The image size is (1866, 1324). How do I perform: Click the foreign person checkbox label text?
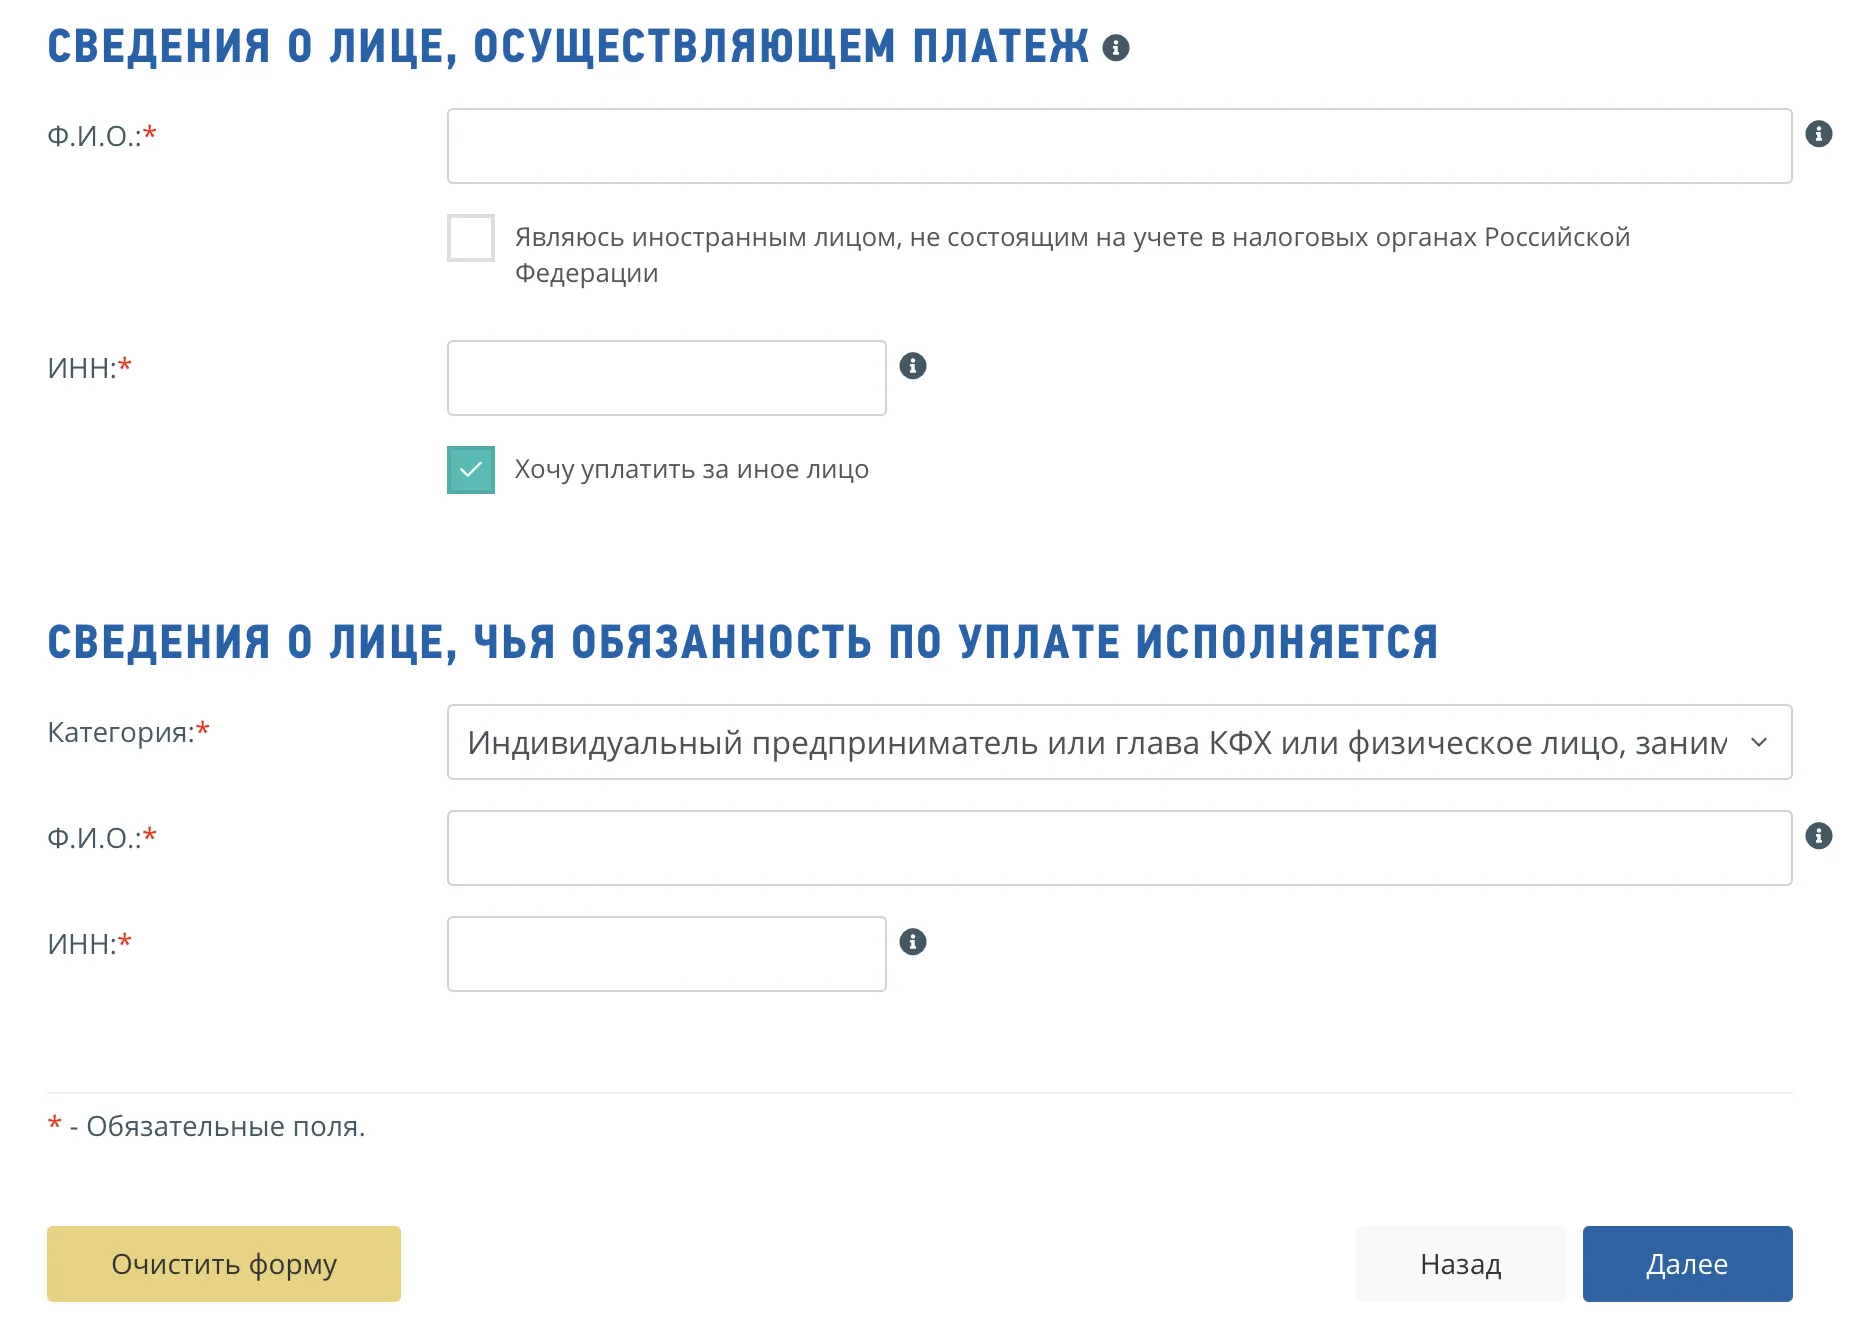tap(1072, 238)
